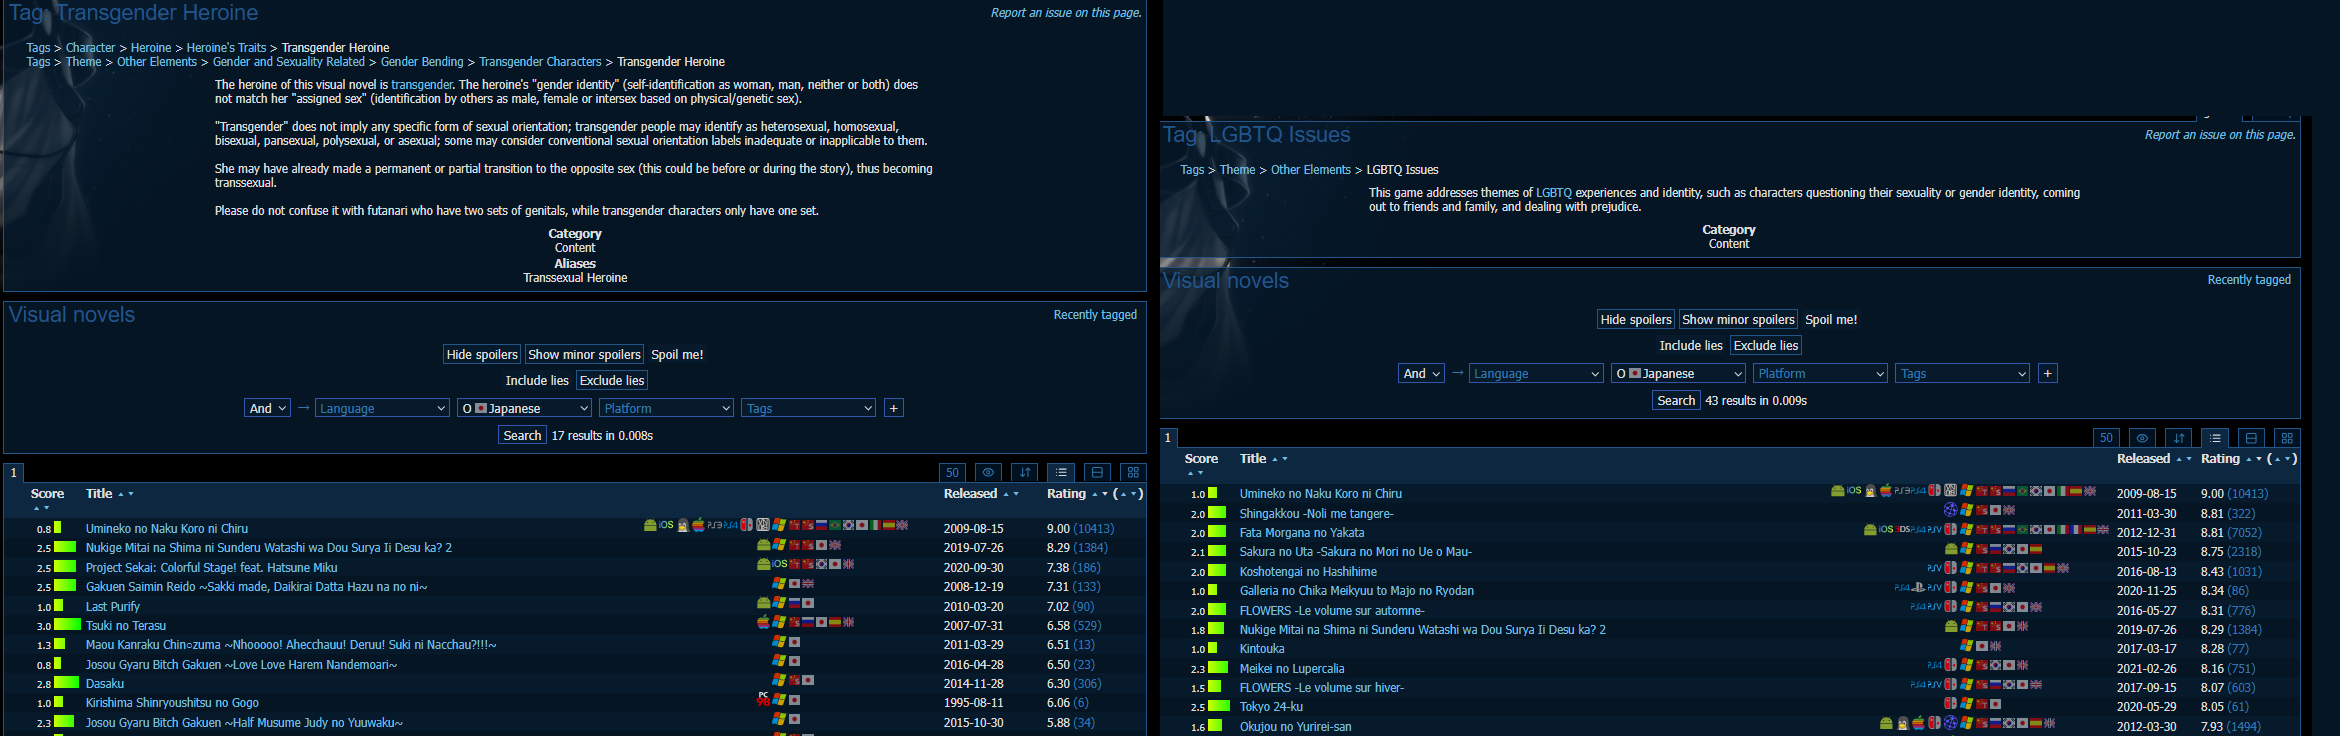2340x736 pixels.
Task: Open Language filter dropdown, LGBTQ Issues page
Action: point(1536,373)
